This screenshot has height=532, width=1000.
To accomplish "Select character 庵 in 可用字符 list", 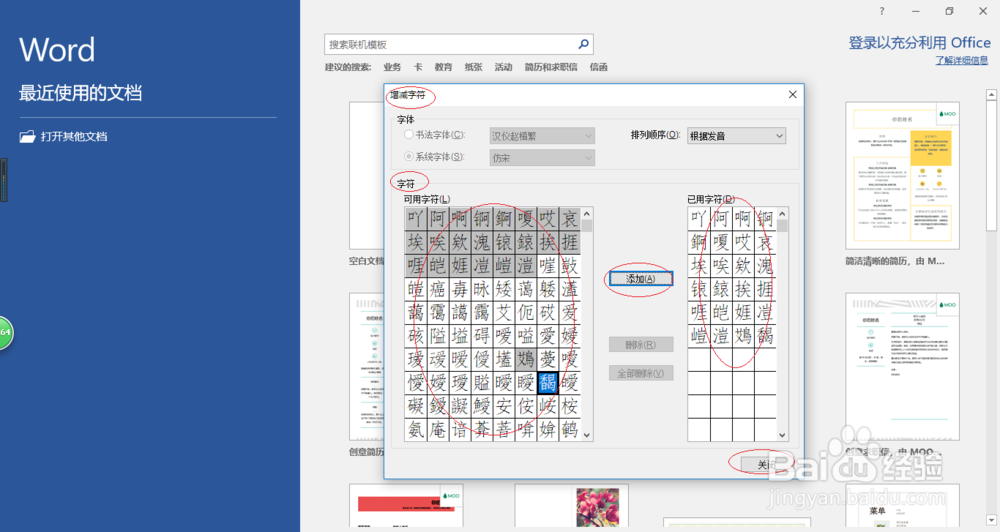I will tap(438, 429).
